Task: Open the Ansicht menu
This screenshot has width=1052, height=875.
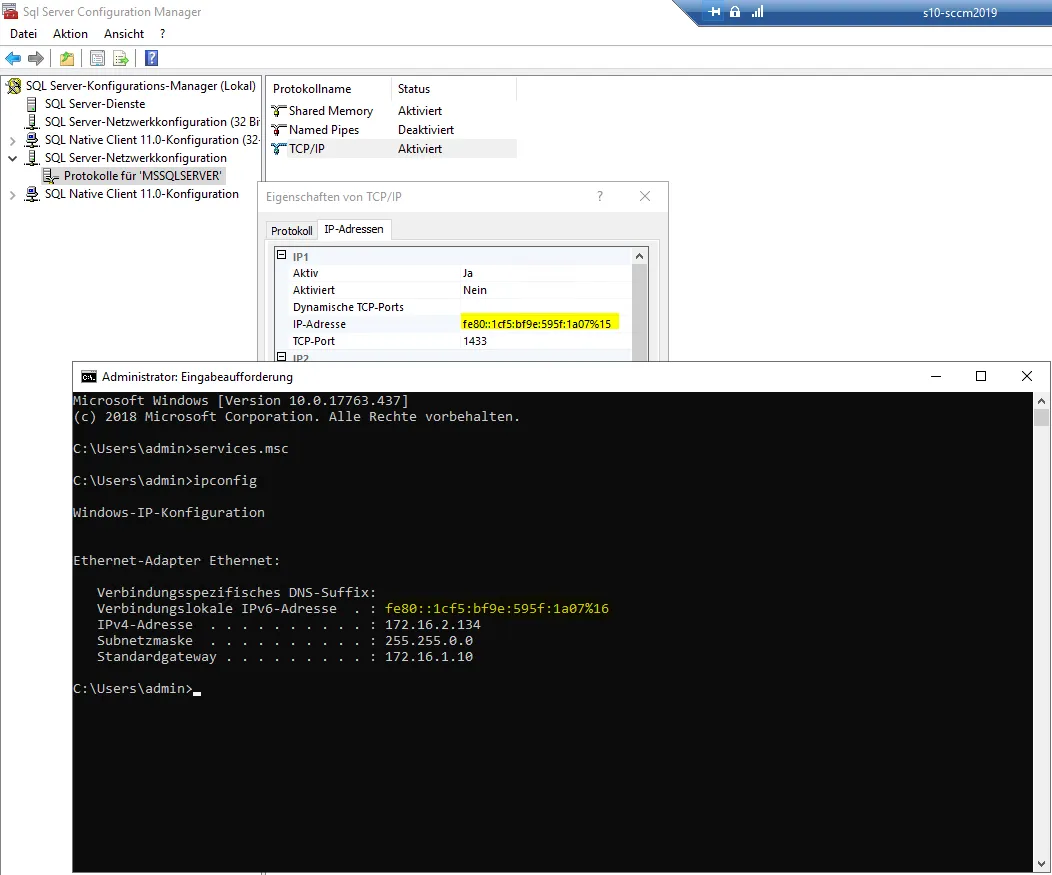Action: click(124, 34)
